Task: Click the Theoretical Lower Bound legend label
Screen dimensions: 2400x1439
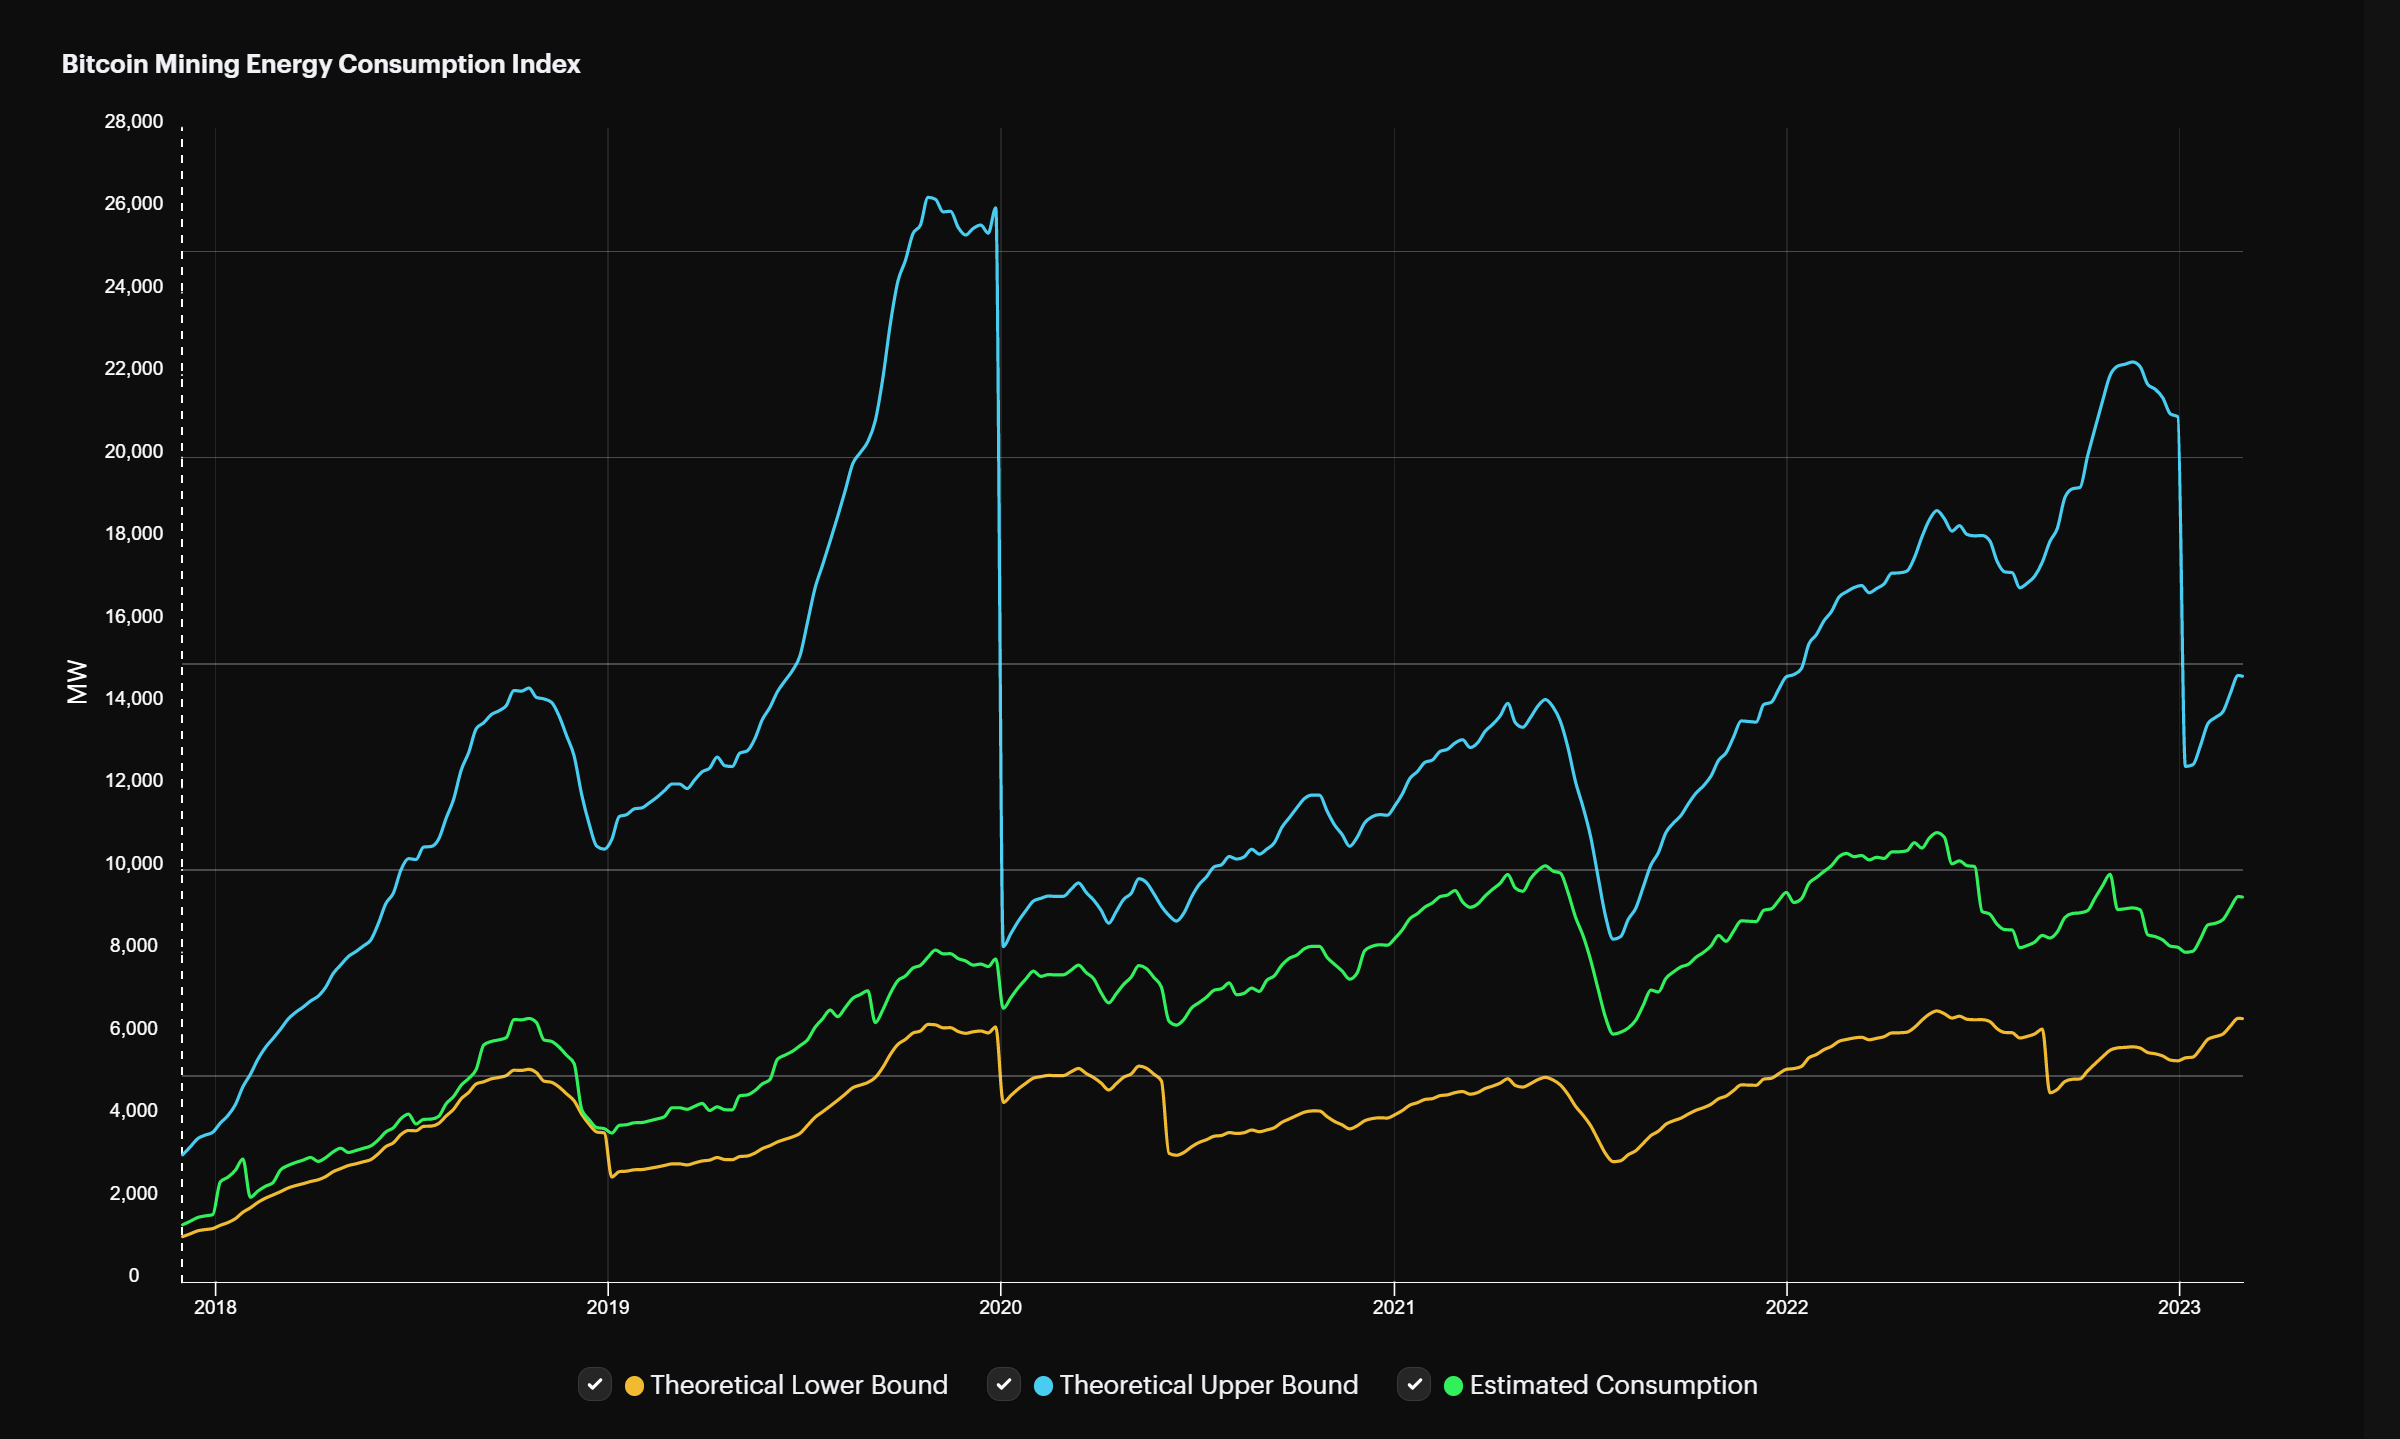Action: (x=798, y=1385)
